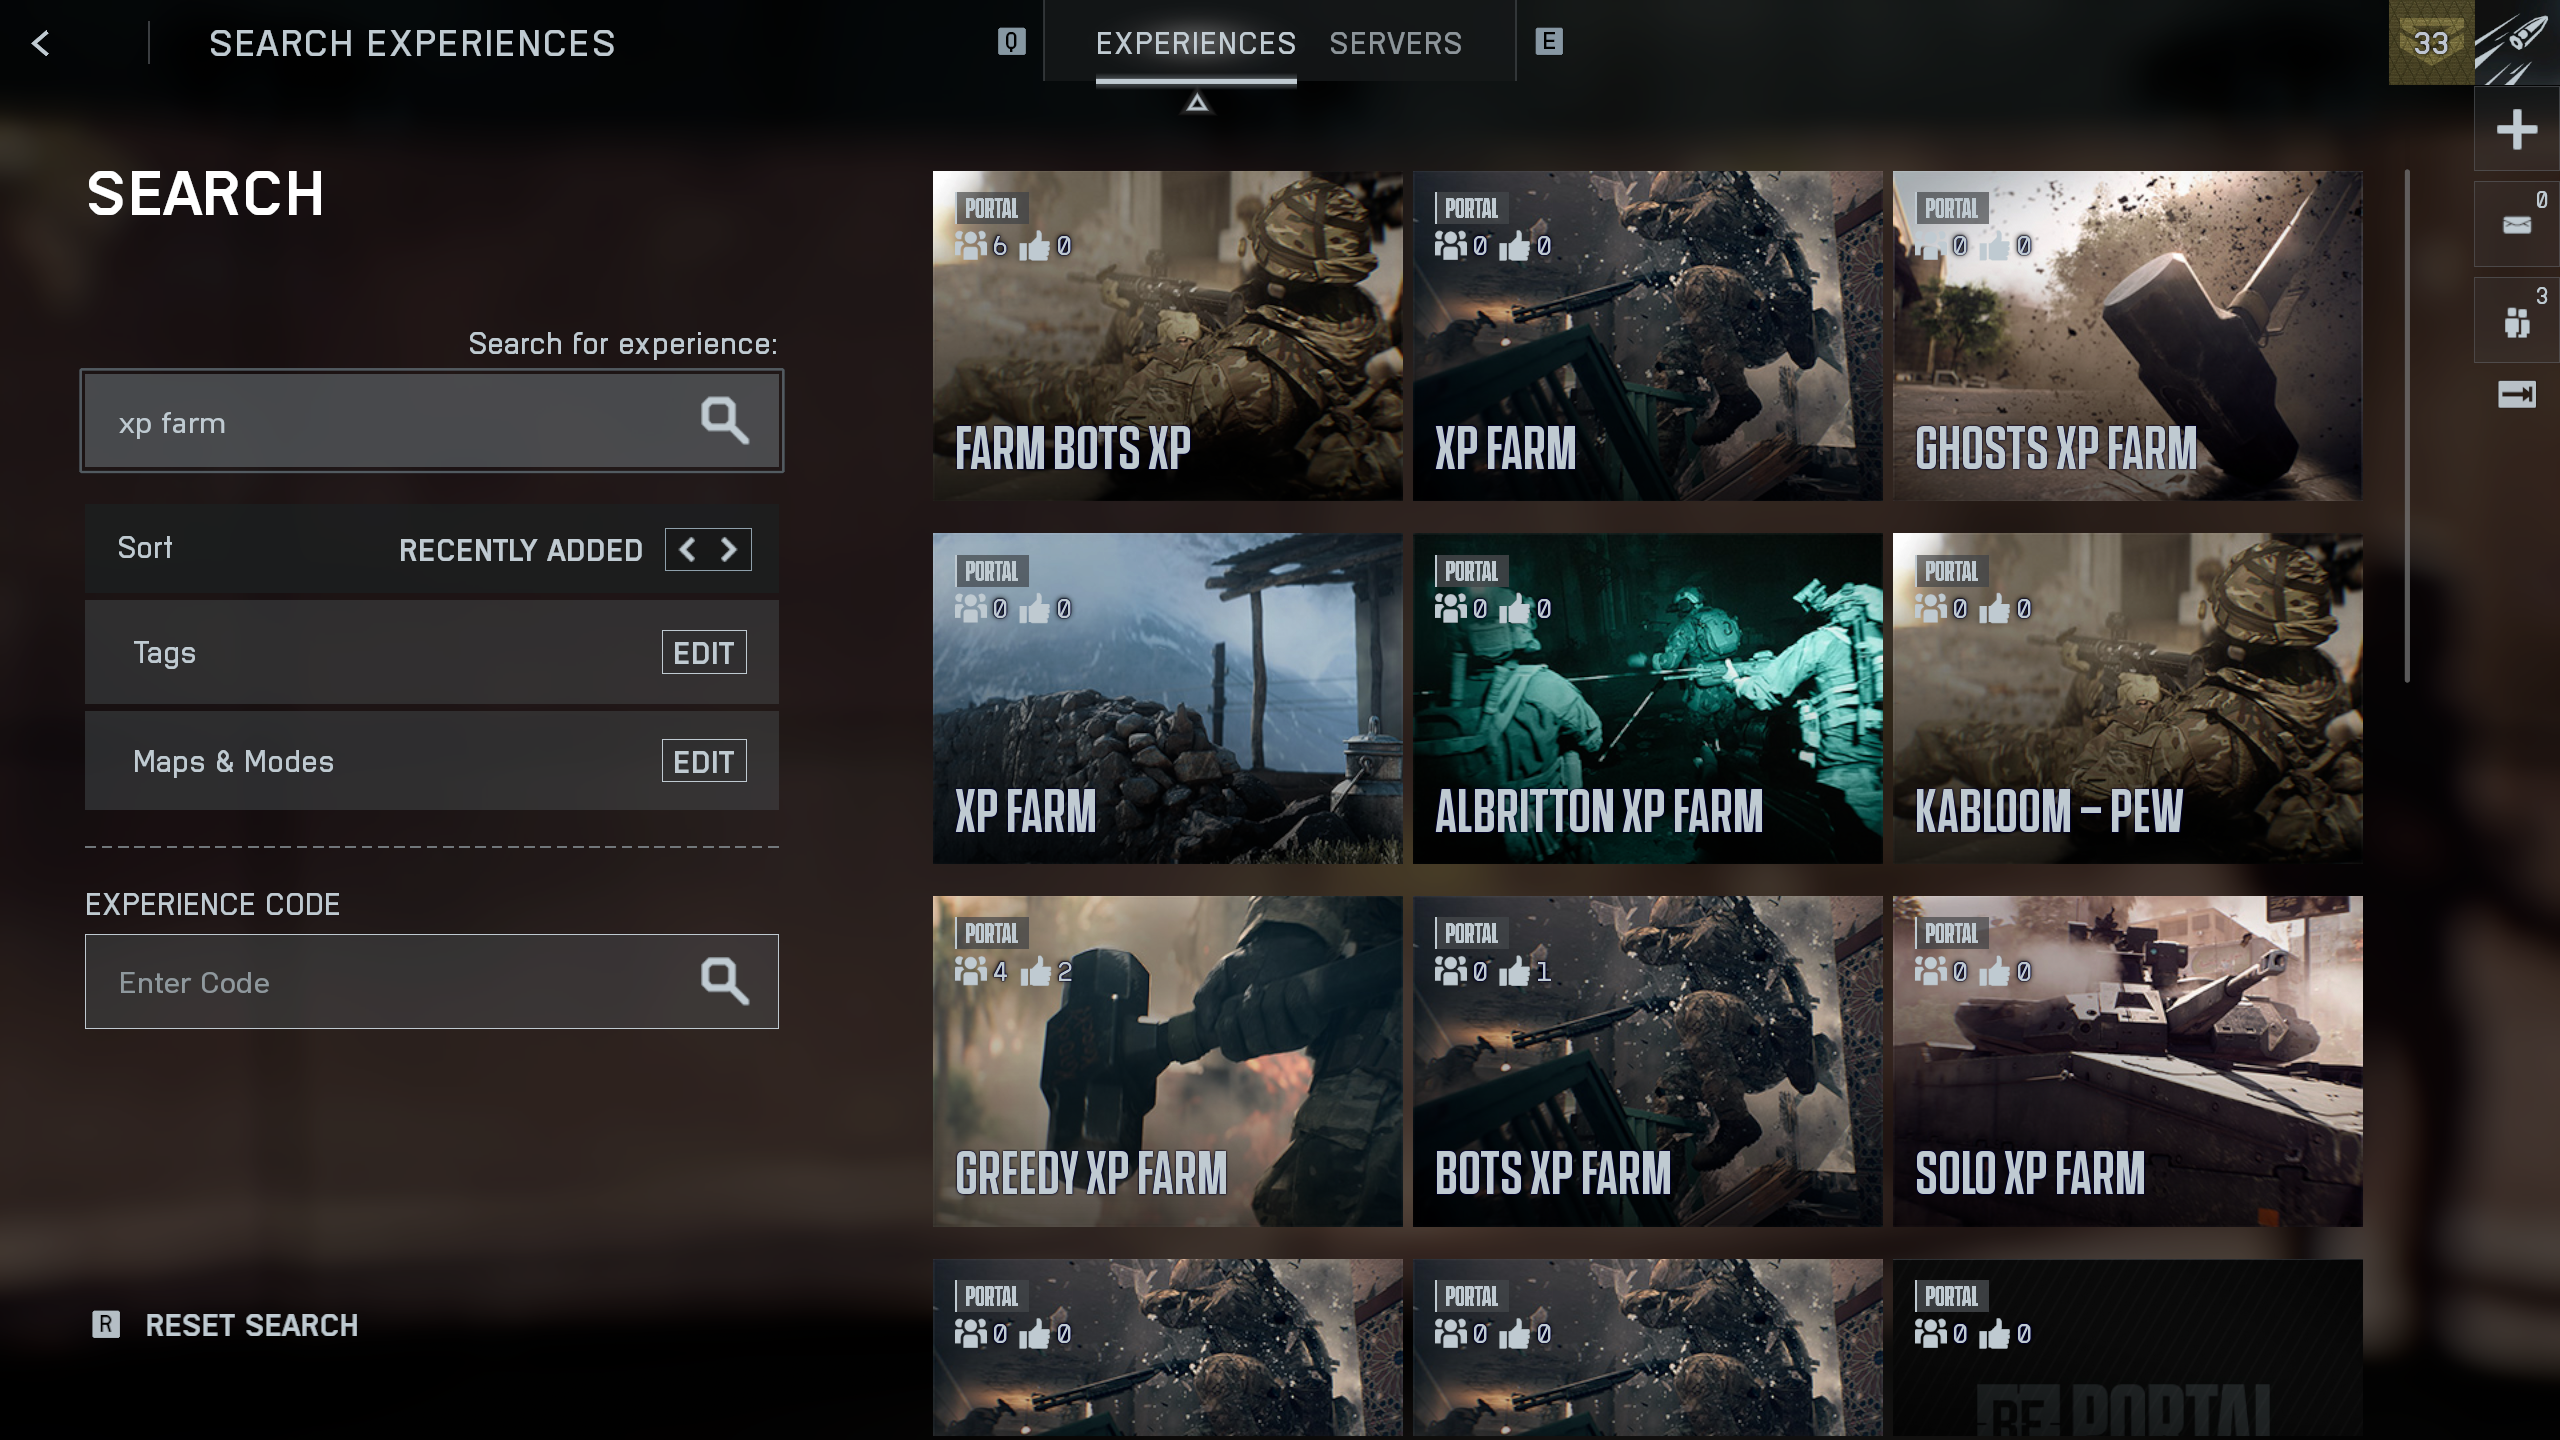Open the social panel icon with badge 3

(x=2515, y=320)
